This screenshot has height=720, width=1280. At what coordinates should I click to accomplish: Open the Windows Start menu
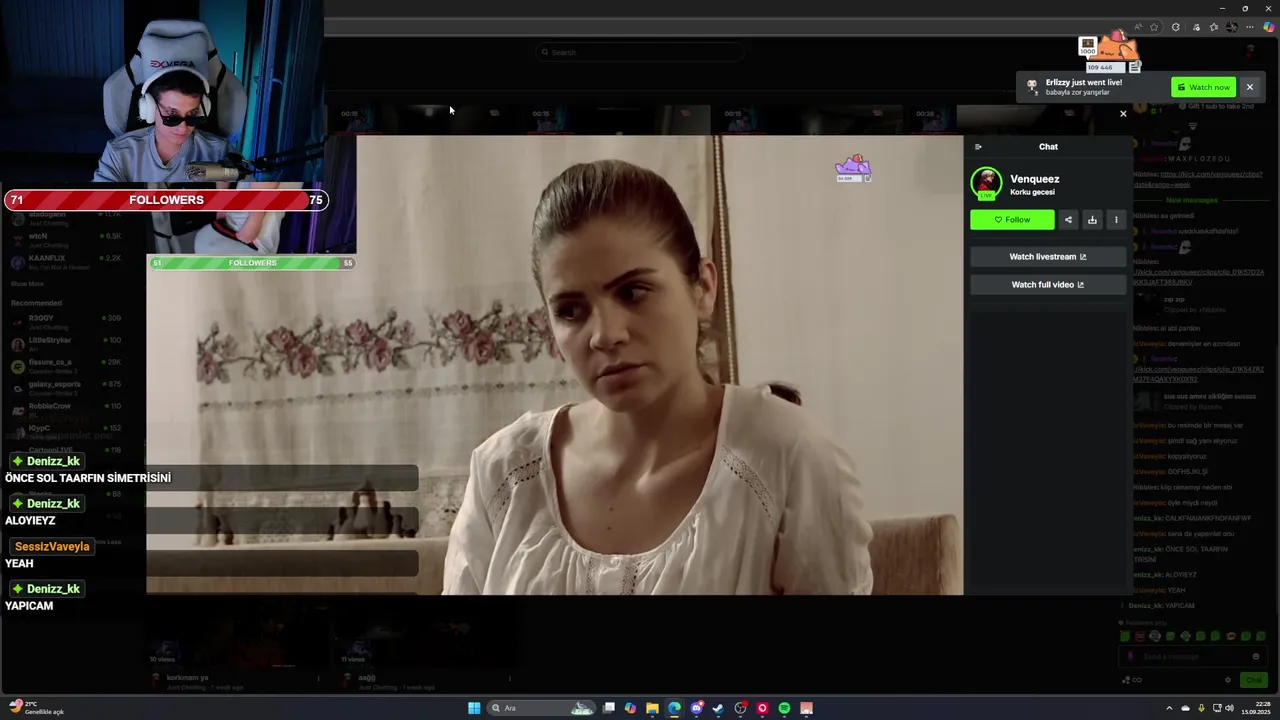(474, 708)
